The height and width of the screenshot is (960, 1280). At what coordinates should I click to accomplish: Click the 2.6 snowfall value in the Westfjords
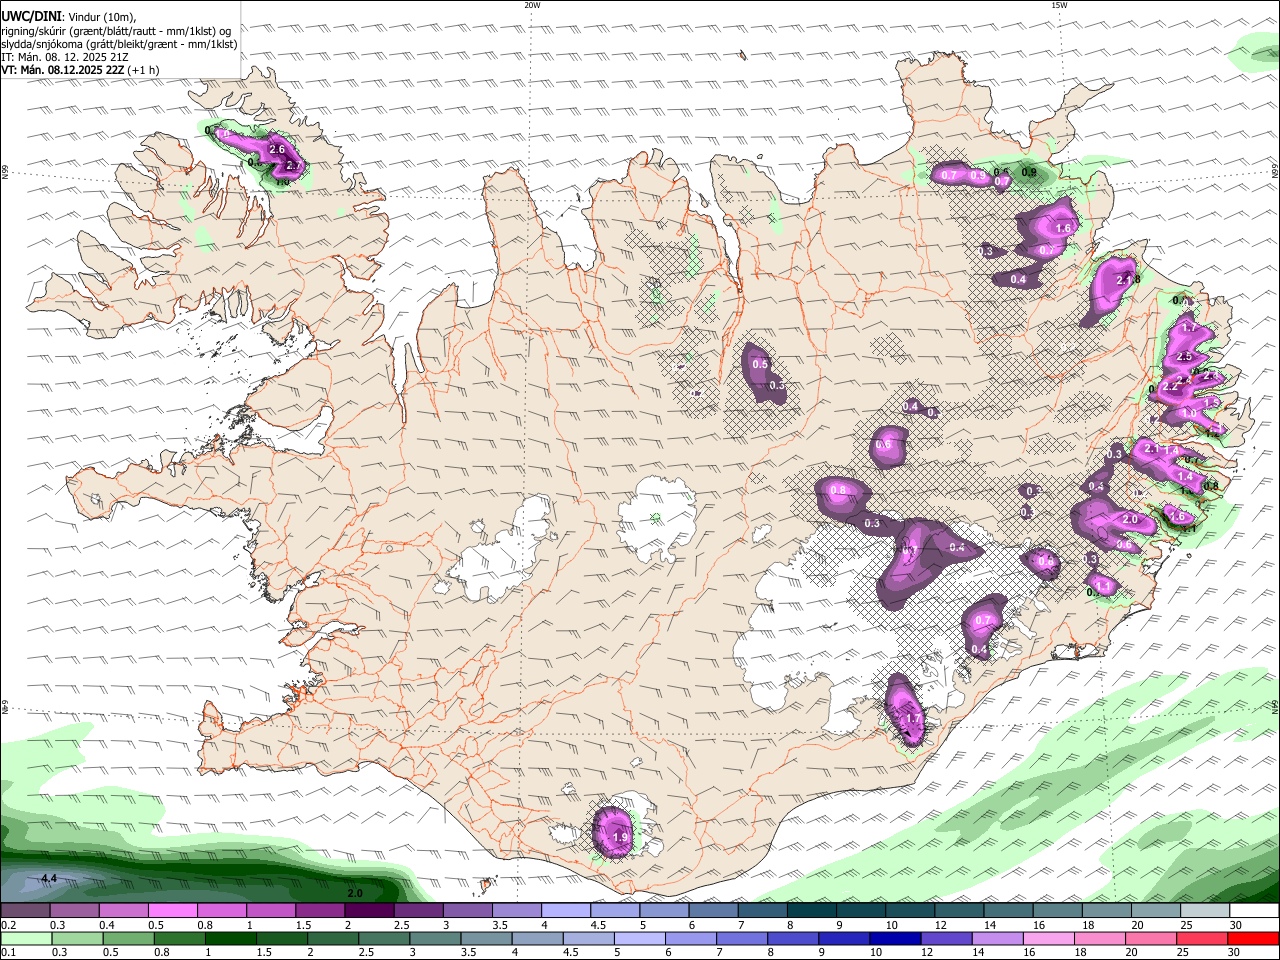pyautogui.click(x=278, y=149)
